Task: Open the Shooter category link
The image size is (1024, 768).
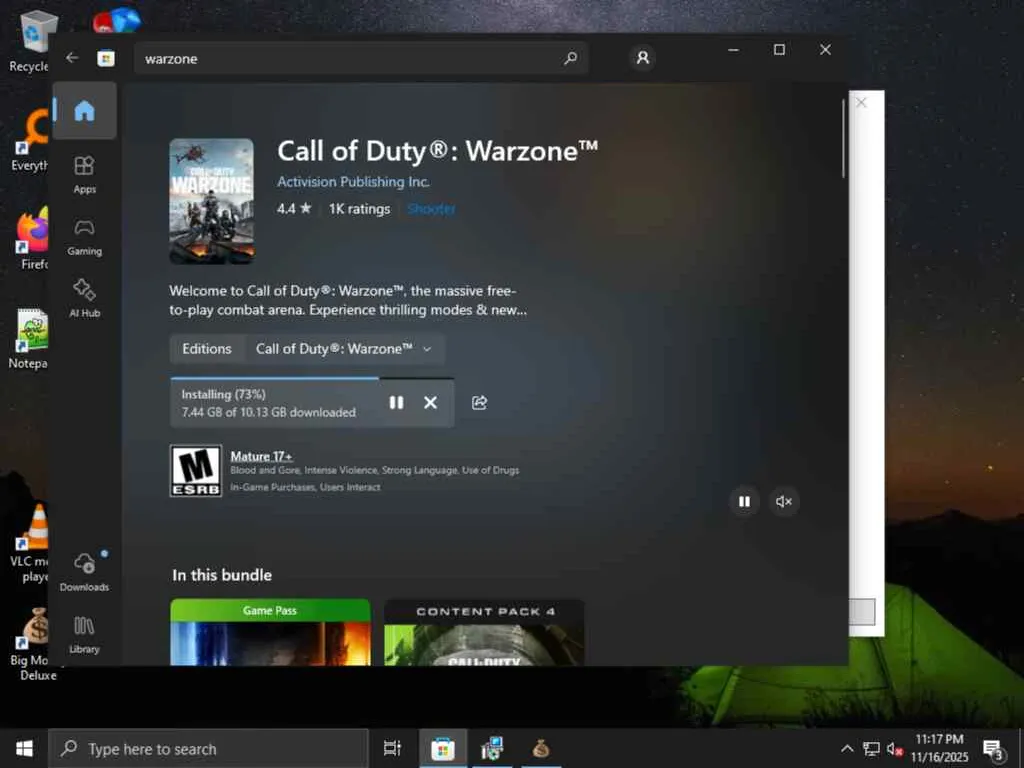Action: pyautogui.click(x=431, y=209)
